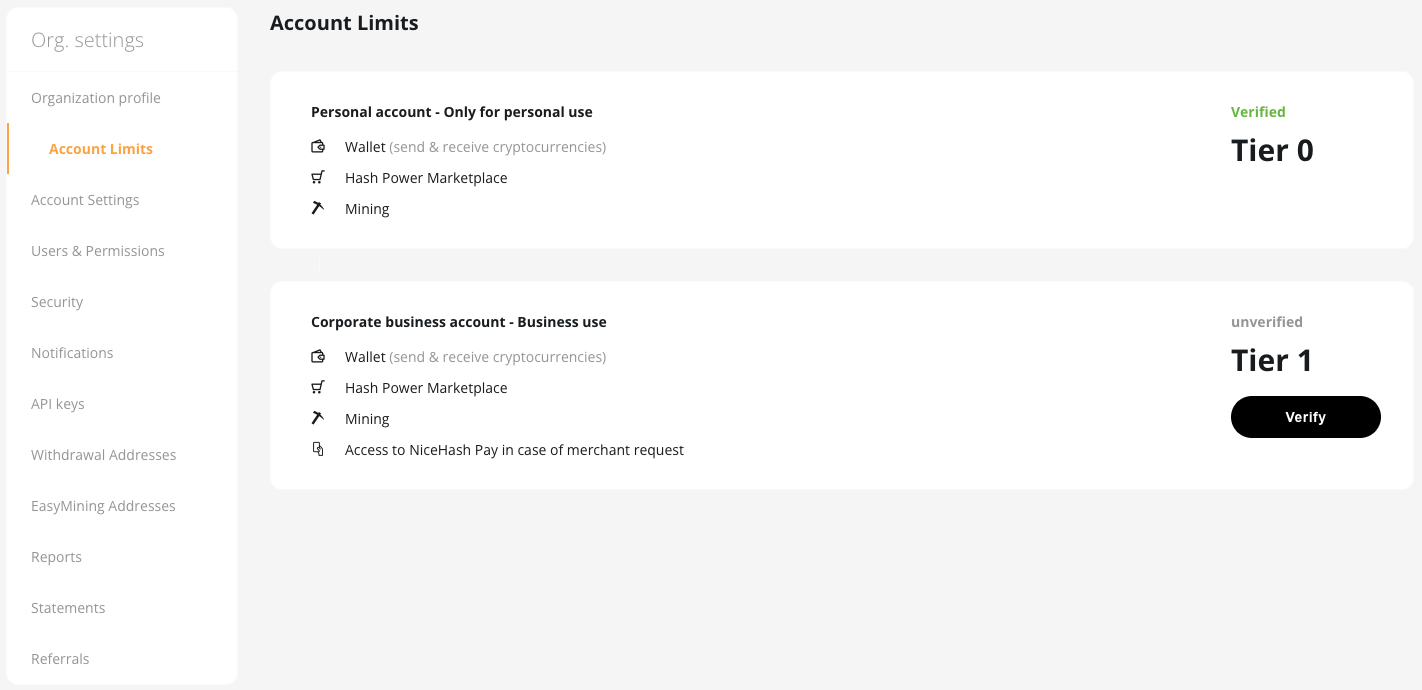
Task: Open Users & Permissions page
Action: tap(98, 251)
